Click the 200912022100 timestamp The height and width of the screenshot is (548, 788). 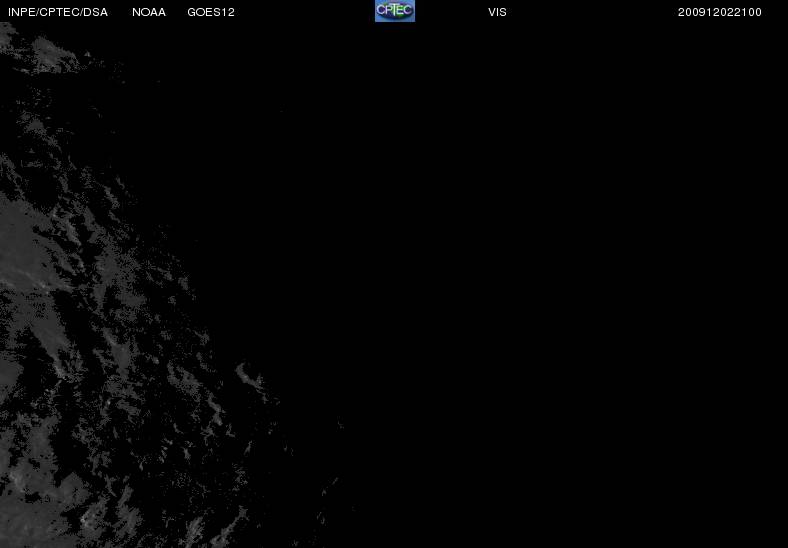tap(720, 12)
